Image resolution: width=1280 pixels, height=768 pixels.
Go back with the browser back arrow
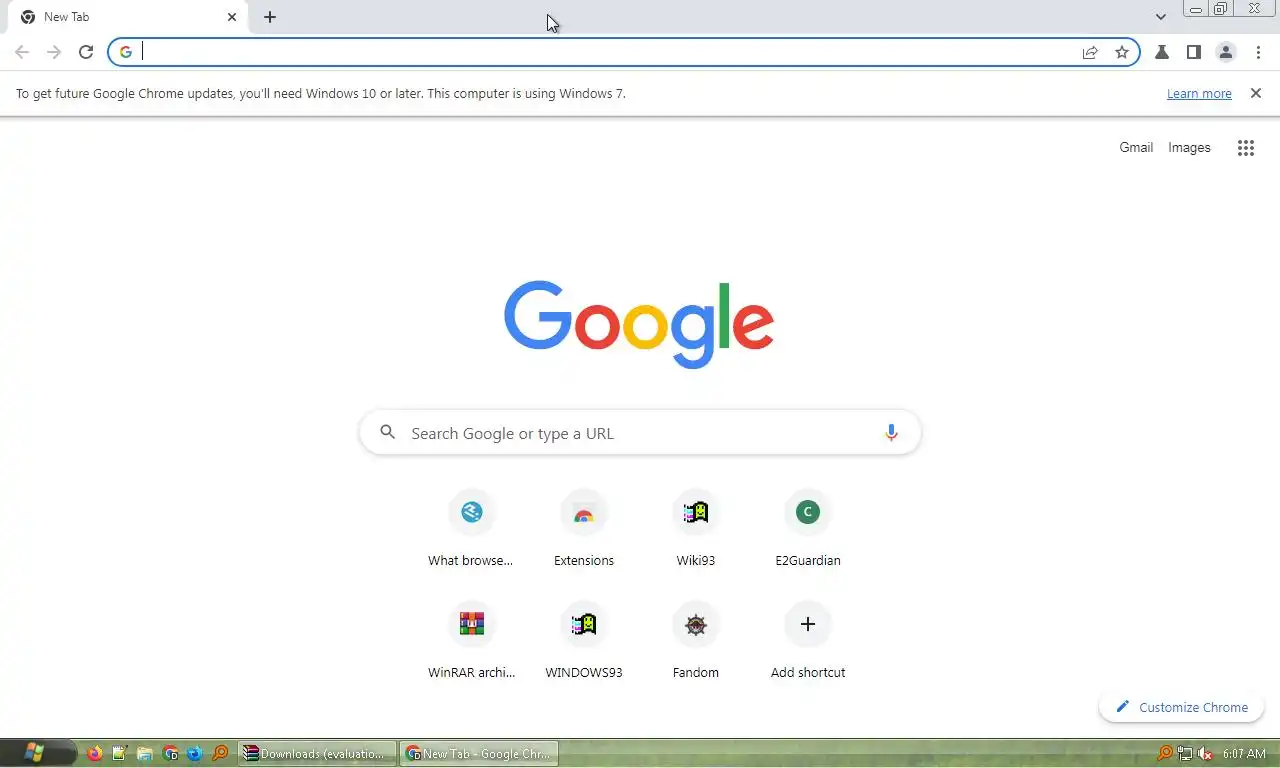pos(22,52)
